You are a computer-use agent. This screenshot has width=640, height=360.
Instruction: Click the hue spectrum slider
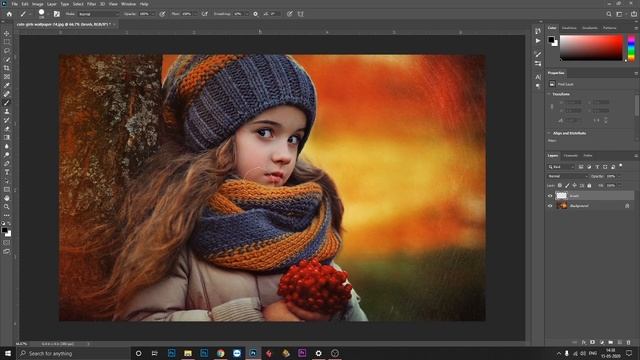tap(631, 48)
